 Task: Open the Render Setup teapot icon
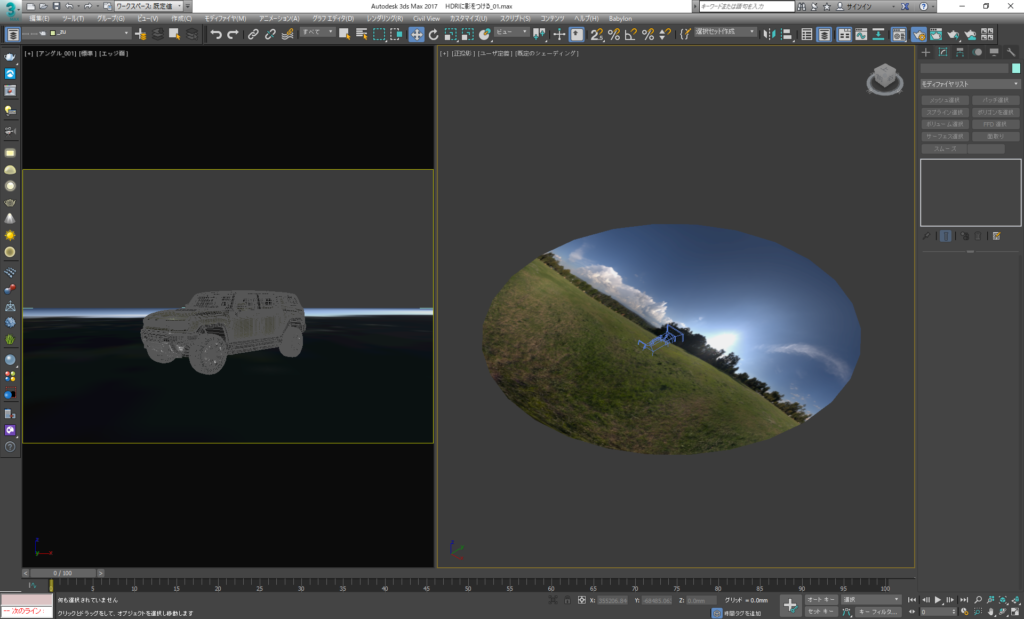point(918,34)
